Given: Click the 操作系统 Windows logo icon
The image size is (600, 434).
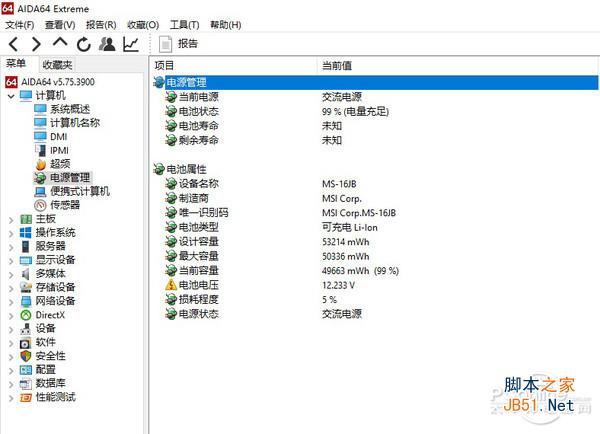Looking at the screenshot, I should [x=26, y=233].
